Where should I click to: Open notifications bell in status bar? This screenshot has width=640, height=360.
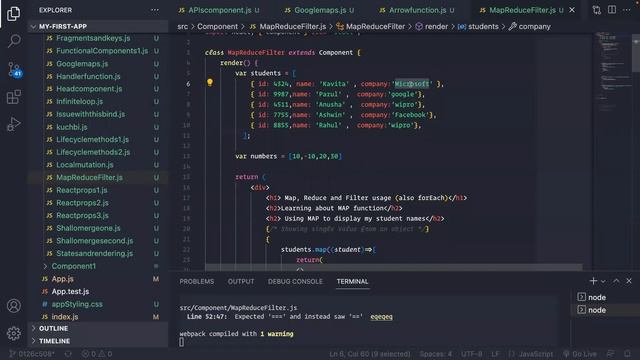[627, 354]
